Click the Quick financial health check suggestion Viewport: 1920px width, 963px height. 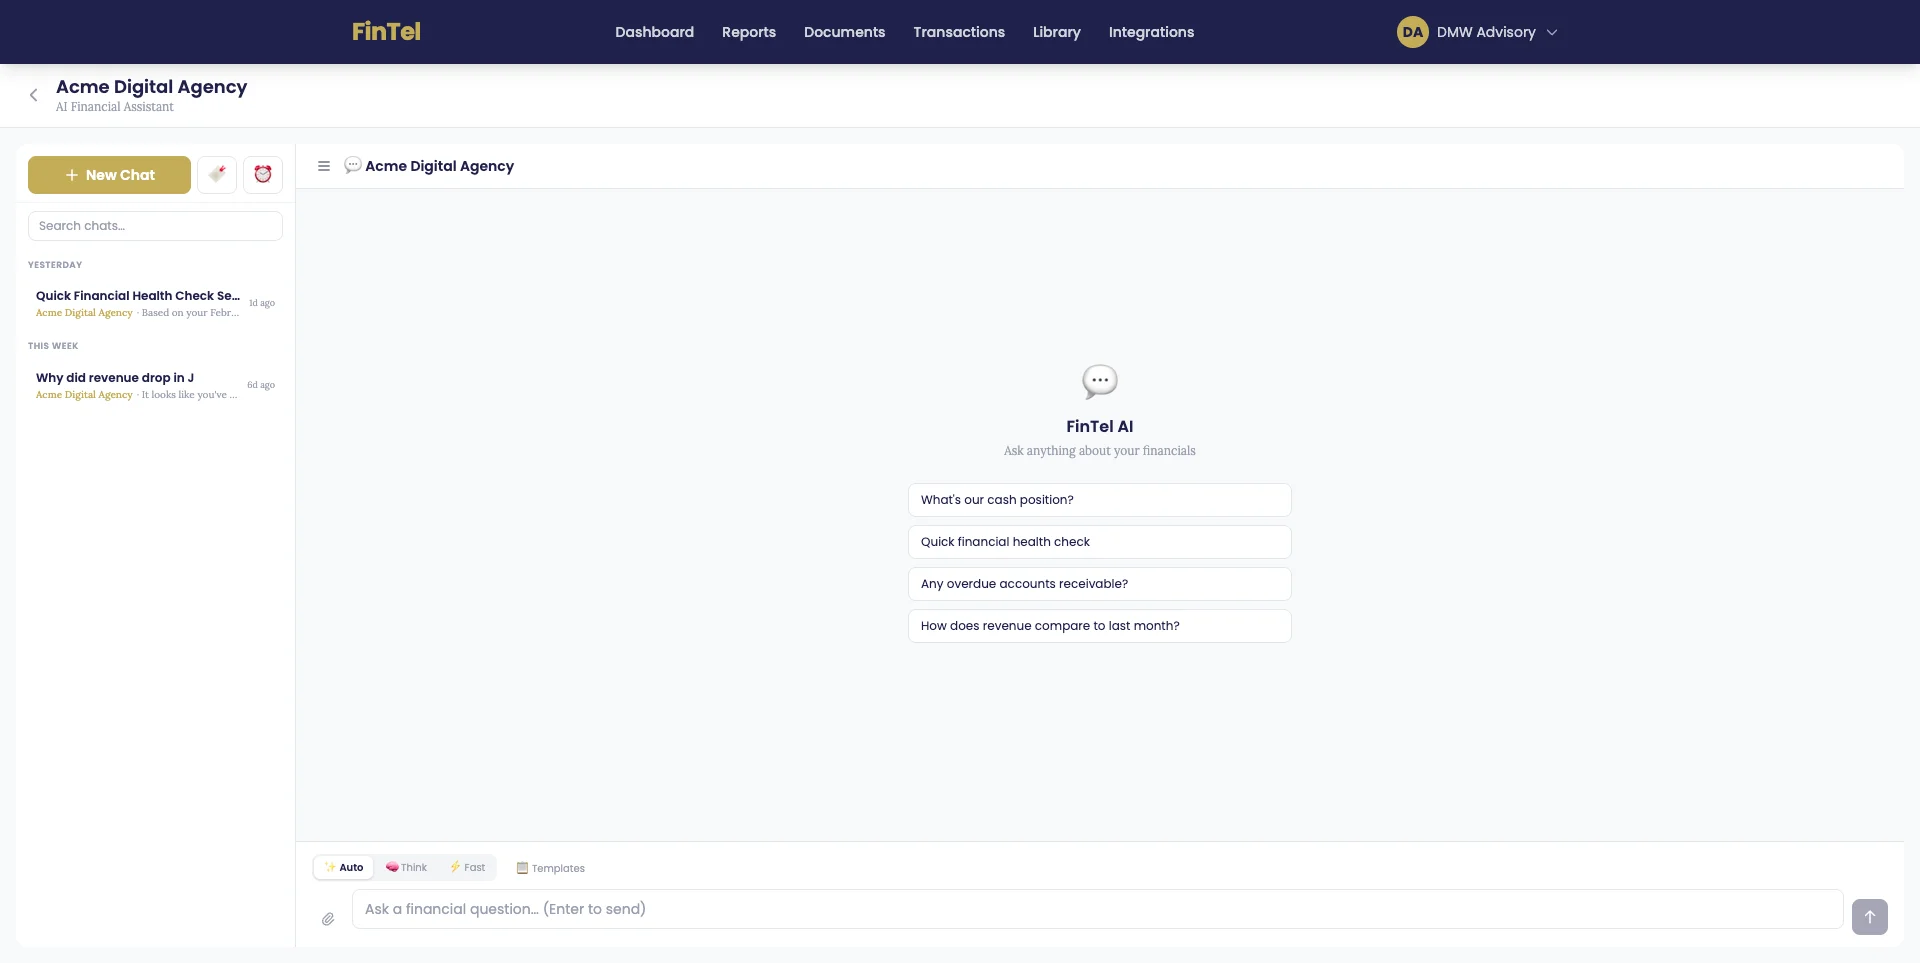pyautogui.click(x=1099, y=541)
